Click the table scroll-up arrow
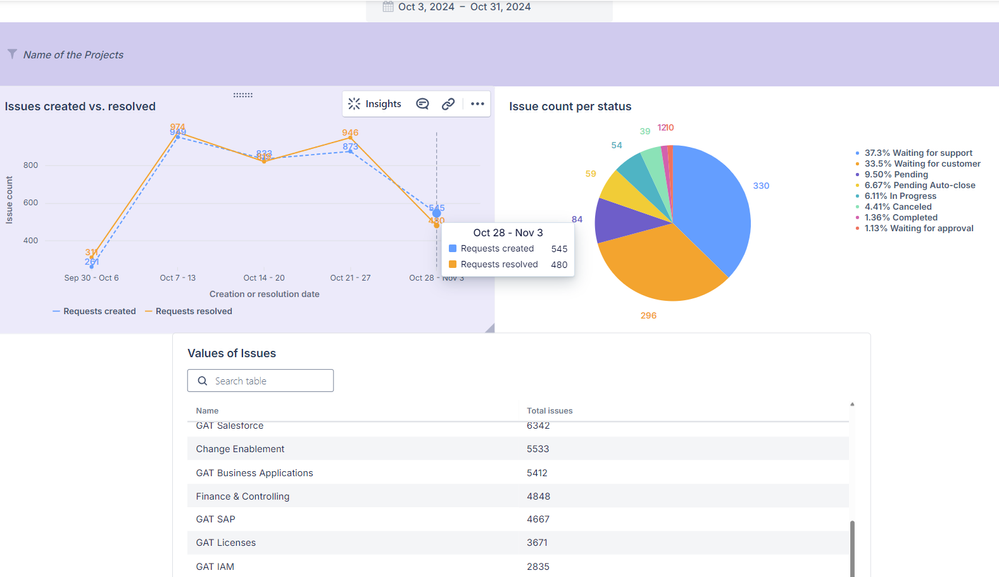Screen dimensions: 999x577 852,404
